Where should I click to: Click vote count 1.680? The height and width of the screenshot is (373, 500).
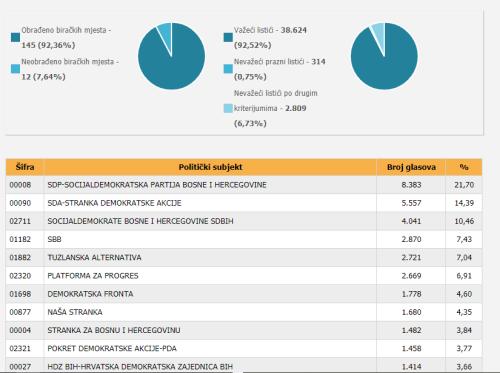click(411, 312)
